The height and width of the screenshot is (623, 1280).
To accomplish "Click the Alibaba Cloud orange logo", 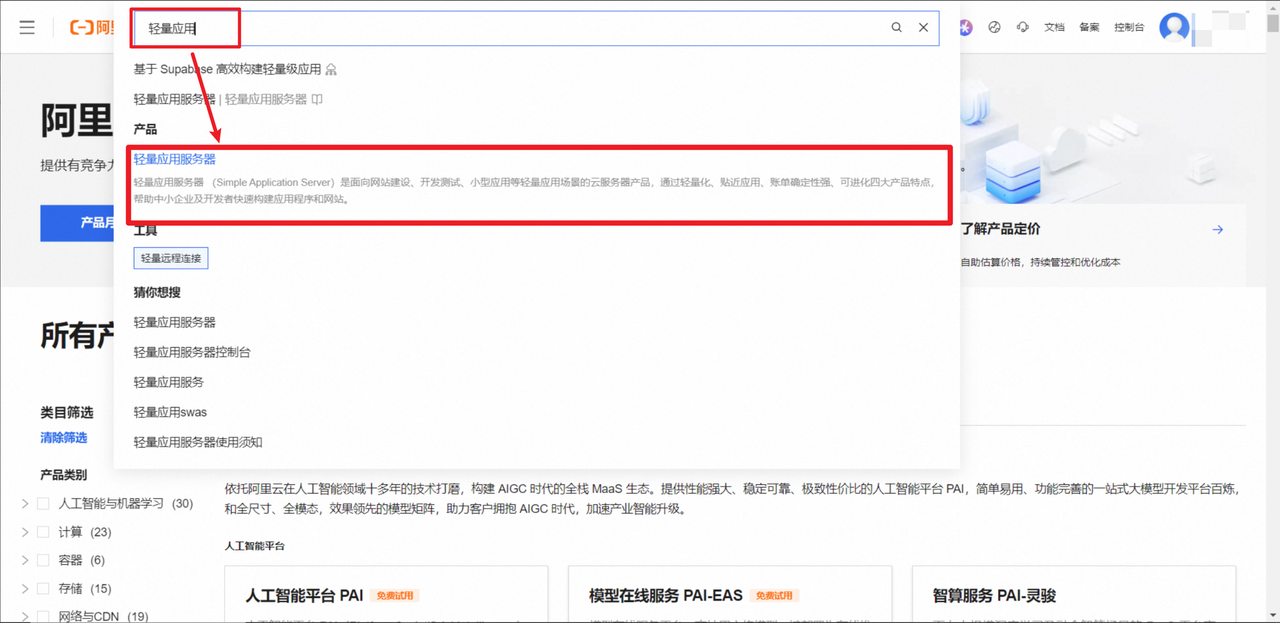I will (91, 27).
